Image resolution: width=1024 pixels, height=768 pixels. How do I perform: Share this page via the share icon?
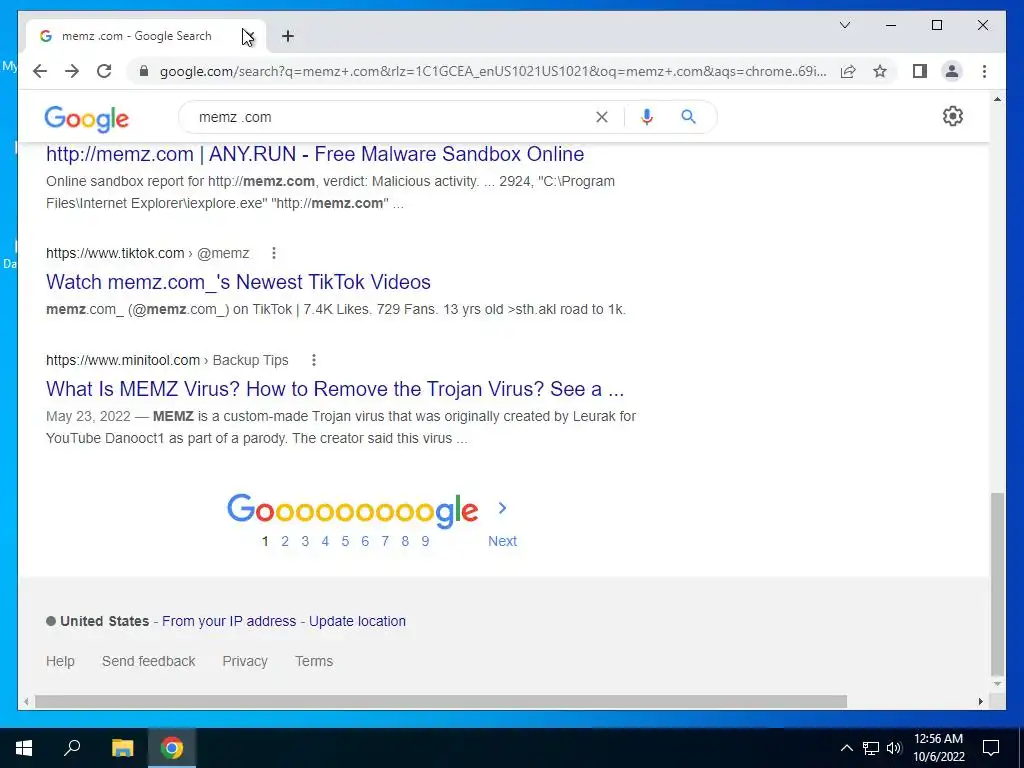(x=848, y=71)
